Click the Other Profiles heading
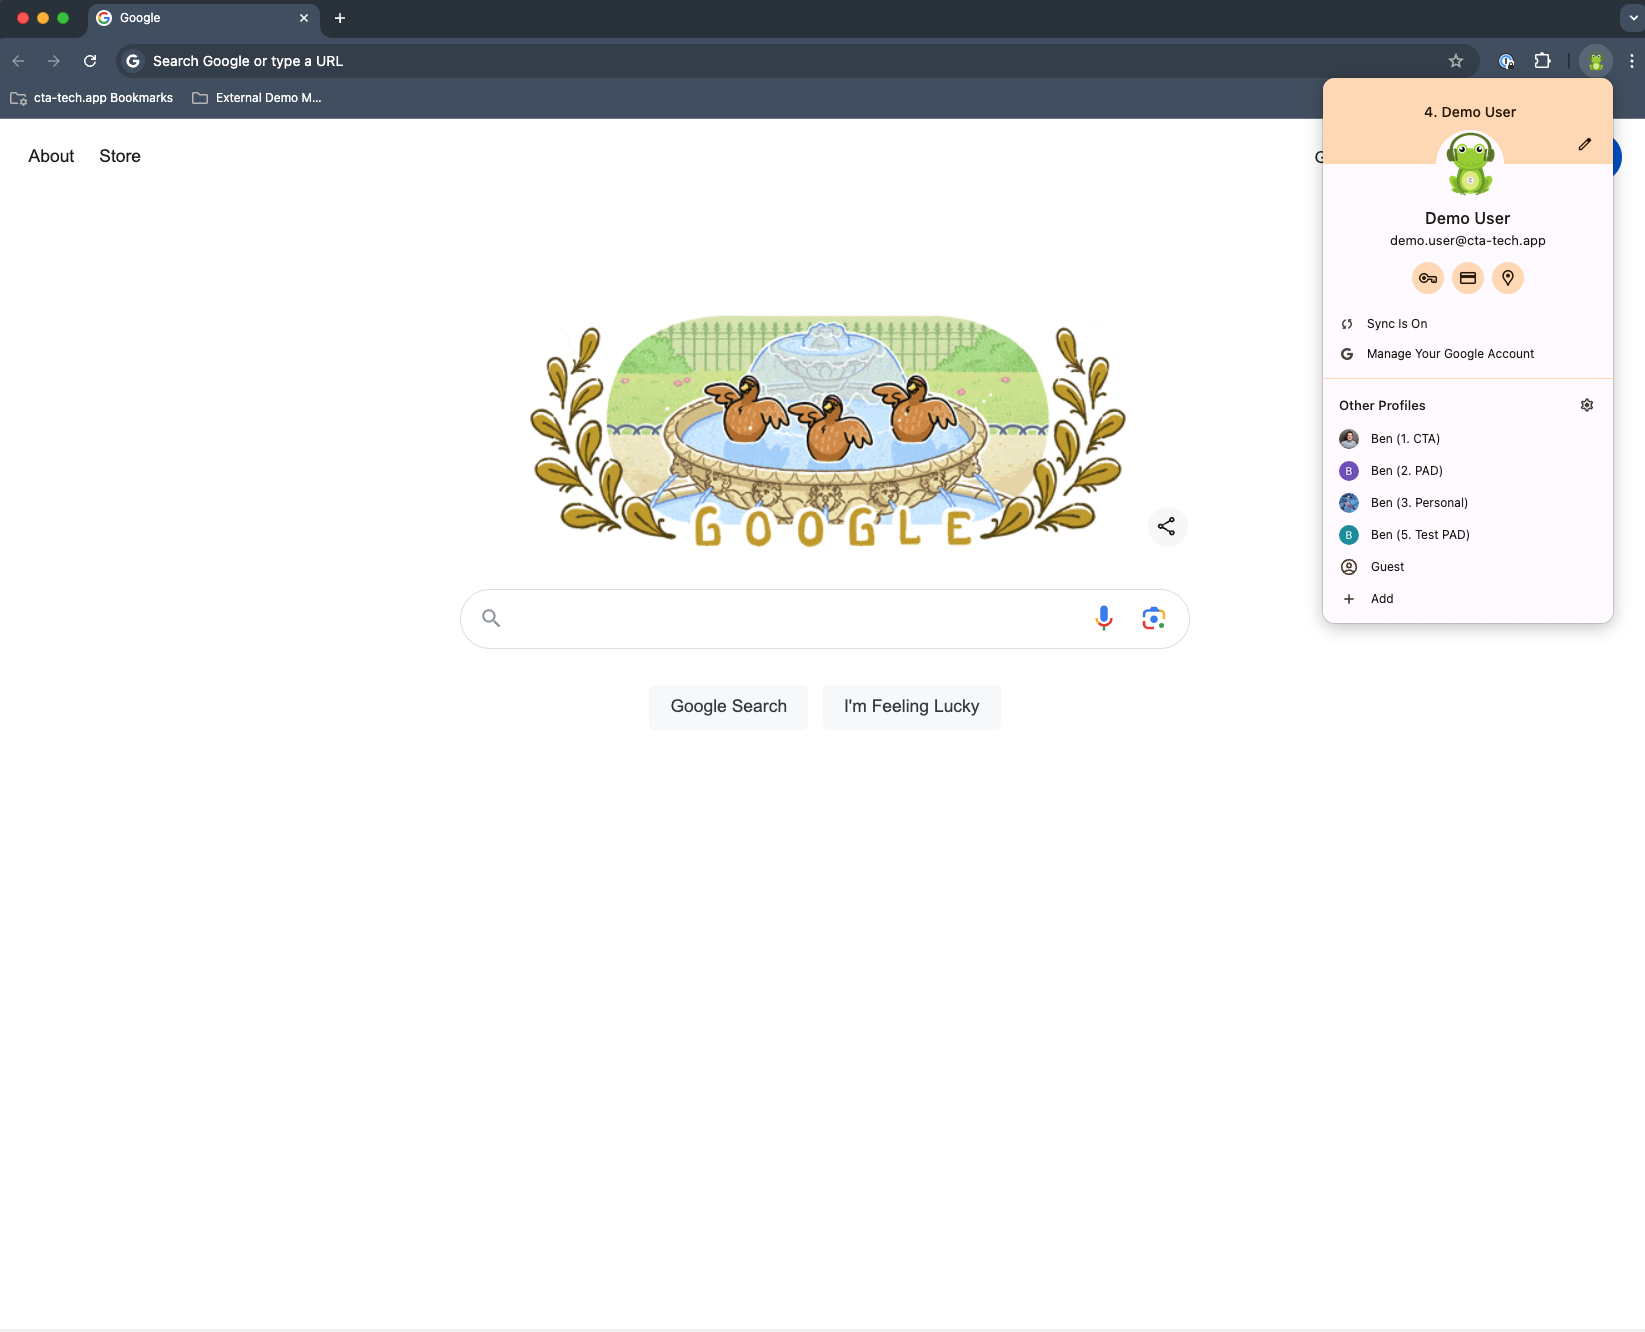1645x1332 pixels. 1382,405
